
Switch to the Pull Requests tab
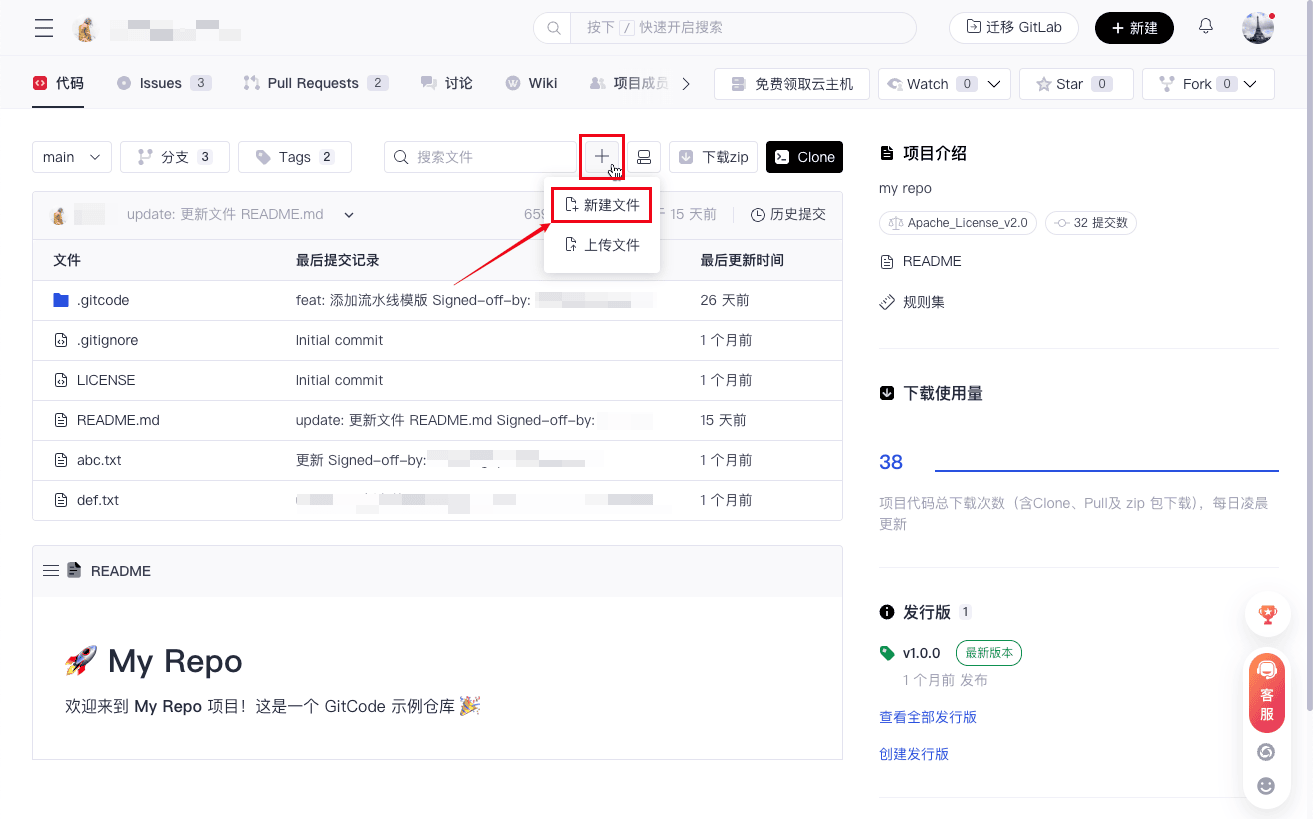[313, 83]
